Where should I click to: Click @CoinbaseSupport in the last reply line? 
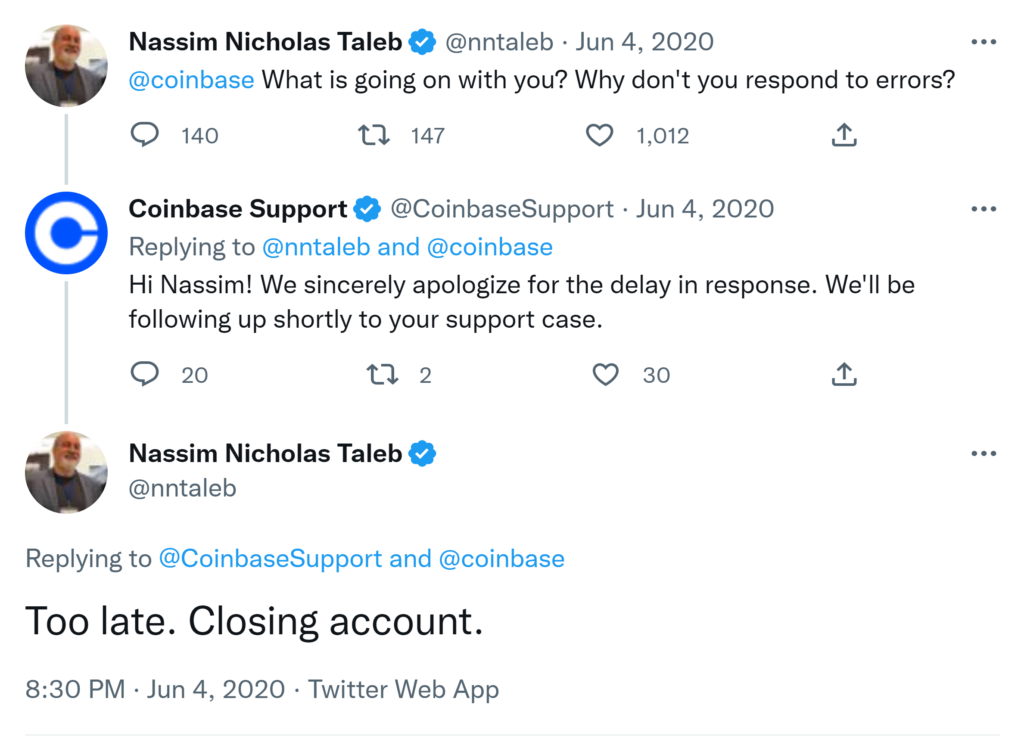(x=270, y=559)
